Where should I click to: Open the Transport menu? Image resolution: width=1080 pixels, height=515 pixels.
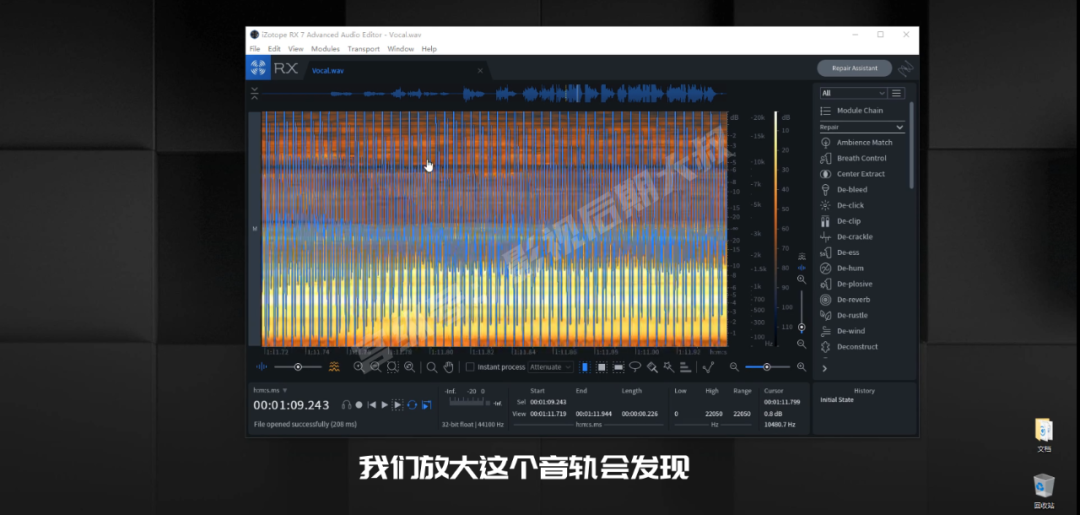pos(363,49)
